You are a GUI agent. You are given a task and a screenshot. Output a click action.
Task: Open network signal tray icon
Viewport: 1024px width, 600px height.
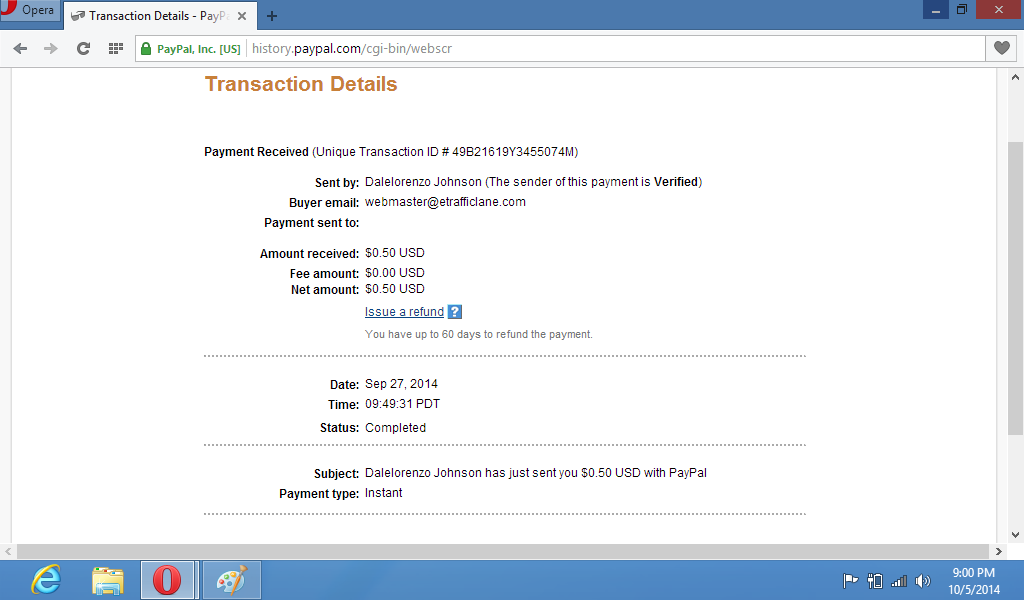tap(899, 580)
